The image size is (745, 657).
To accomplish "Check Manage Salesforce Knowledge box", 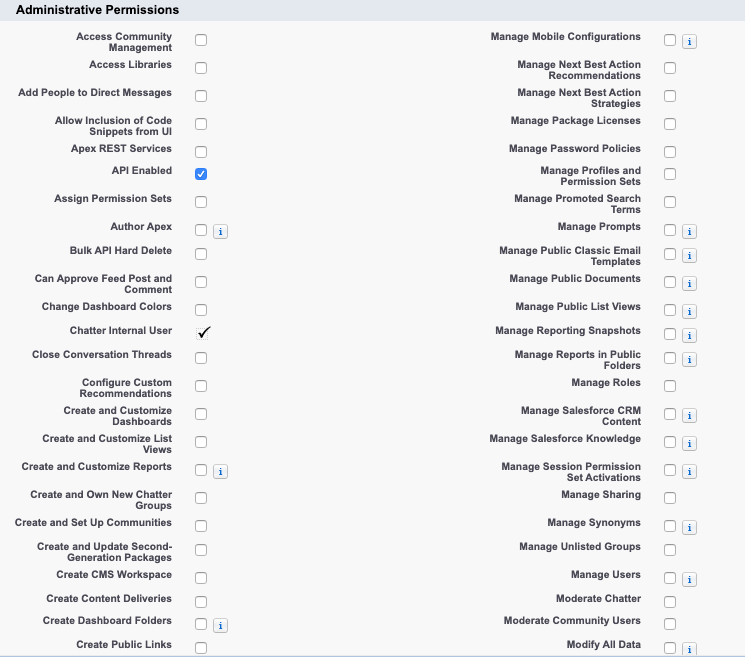I will tap(670, 442).
